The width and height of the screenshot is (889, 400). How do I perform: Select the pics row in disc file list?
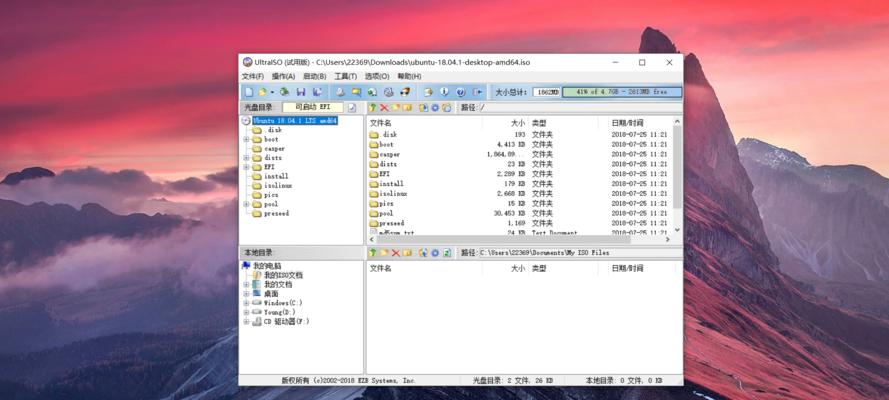(x=519, y=203)
